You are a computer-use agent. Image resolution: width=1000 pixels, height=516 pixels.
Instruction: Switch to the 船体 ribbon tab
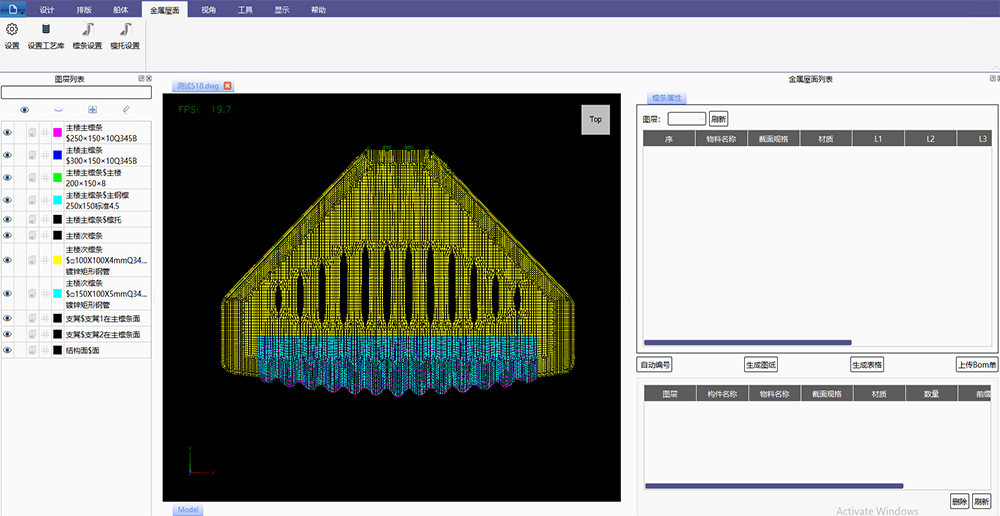tap(121, 10)
